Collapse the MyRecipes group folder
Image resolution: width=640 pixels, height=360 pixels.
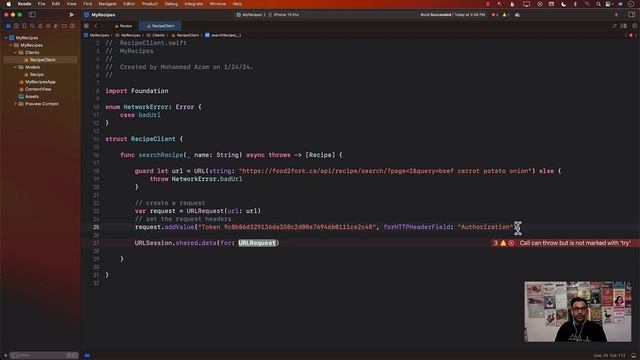tap(11, 45)
